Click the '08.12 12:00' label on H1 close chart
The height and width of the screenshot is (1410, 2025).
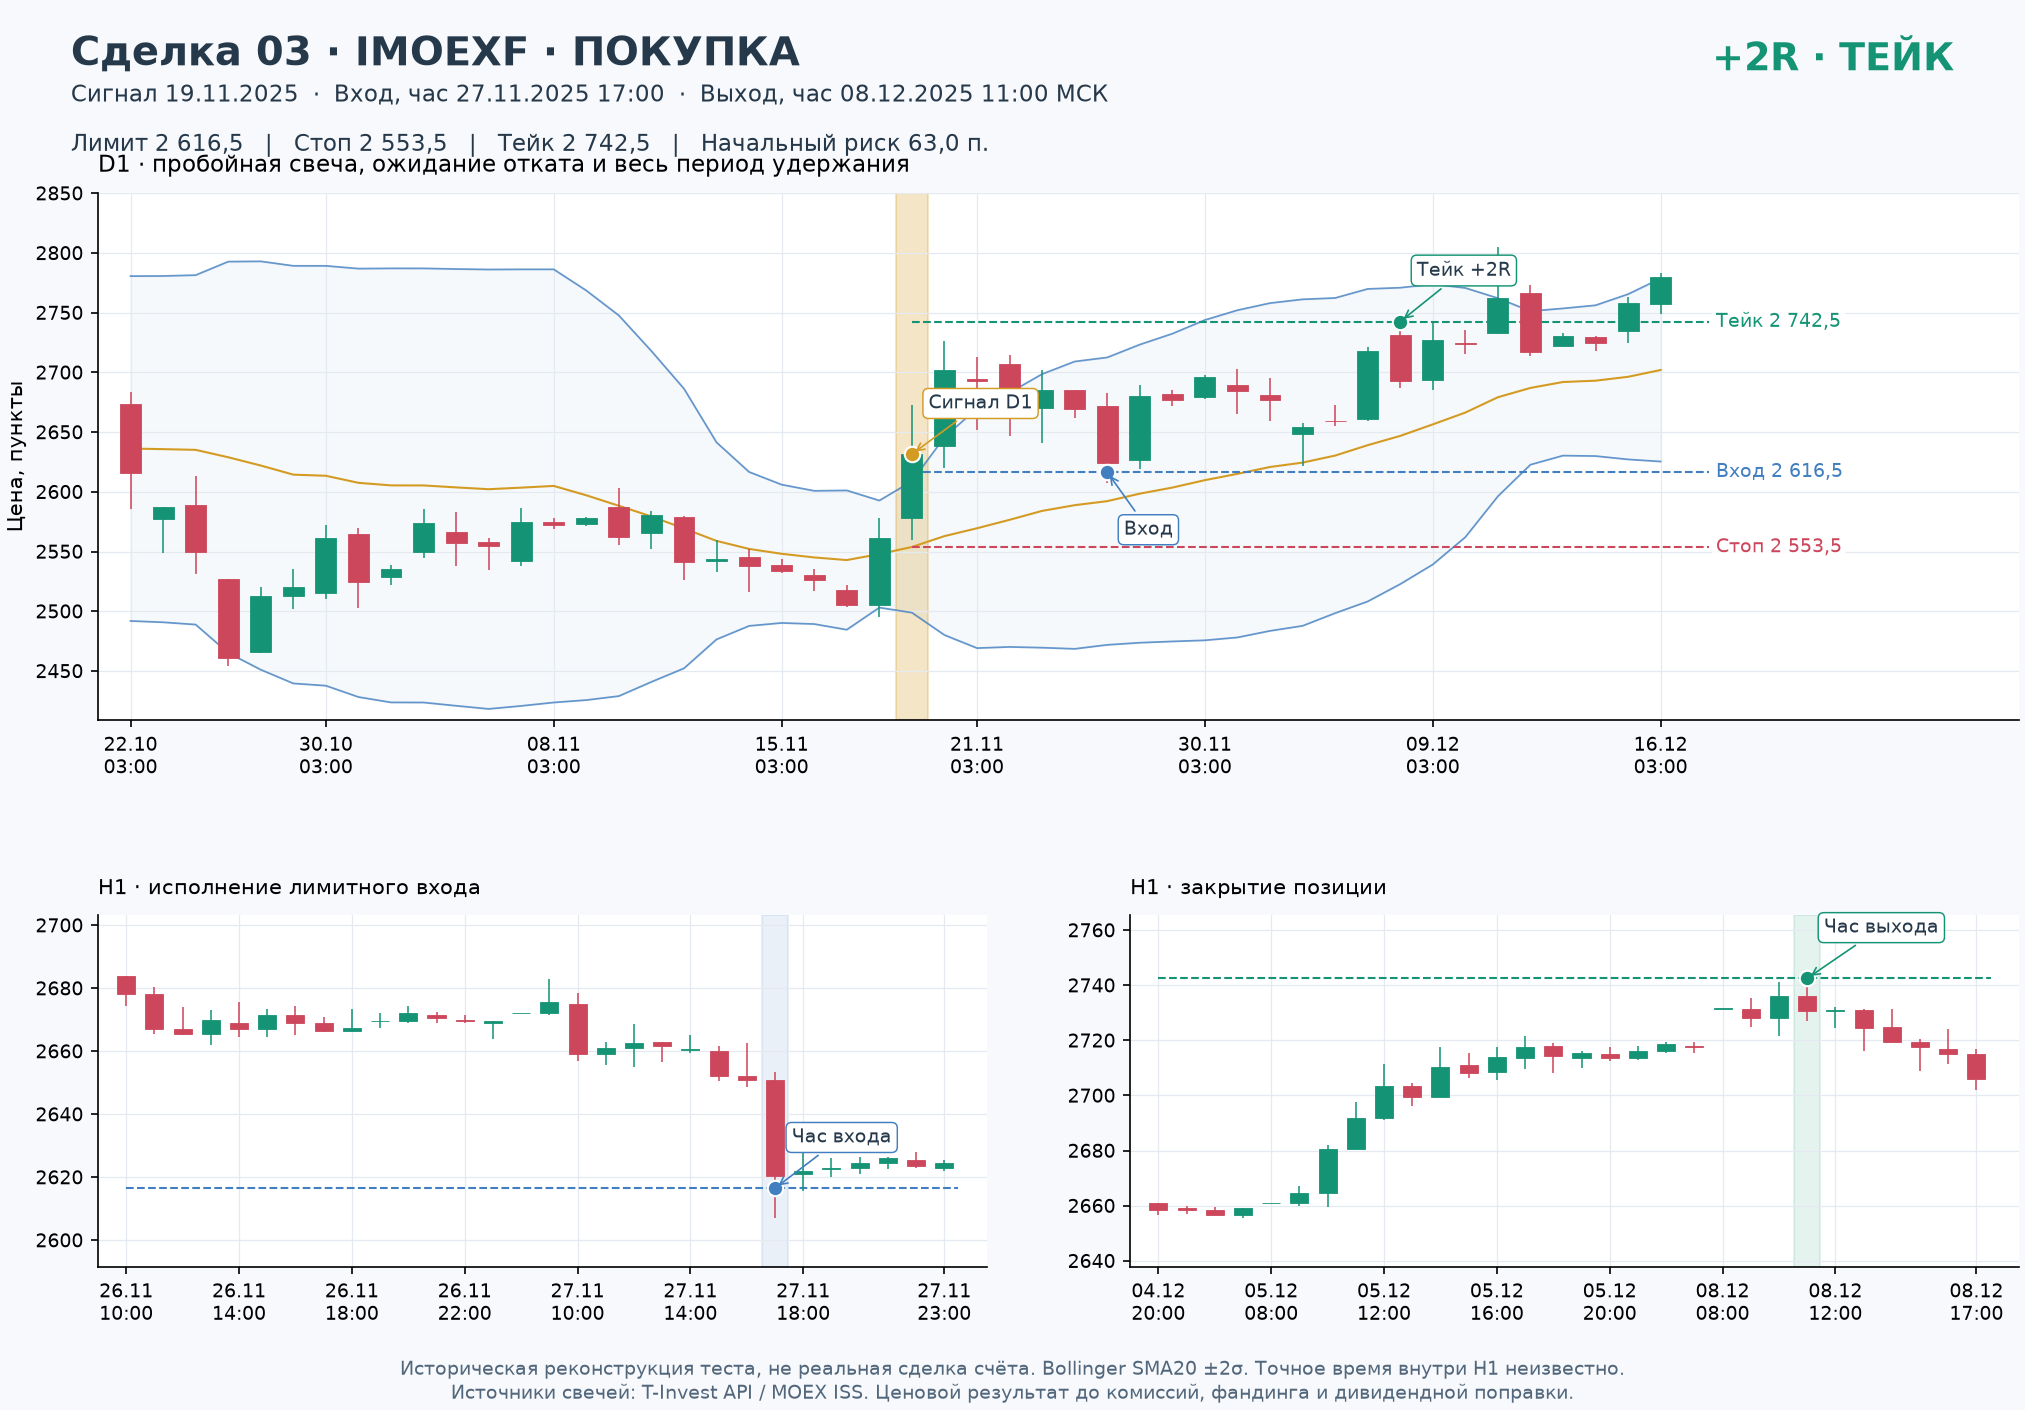tap(1835, 1302)
